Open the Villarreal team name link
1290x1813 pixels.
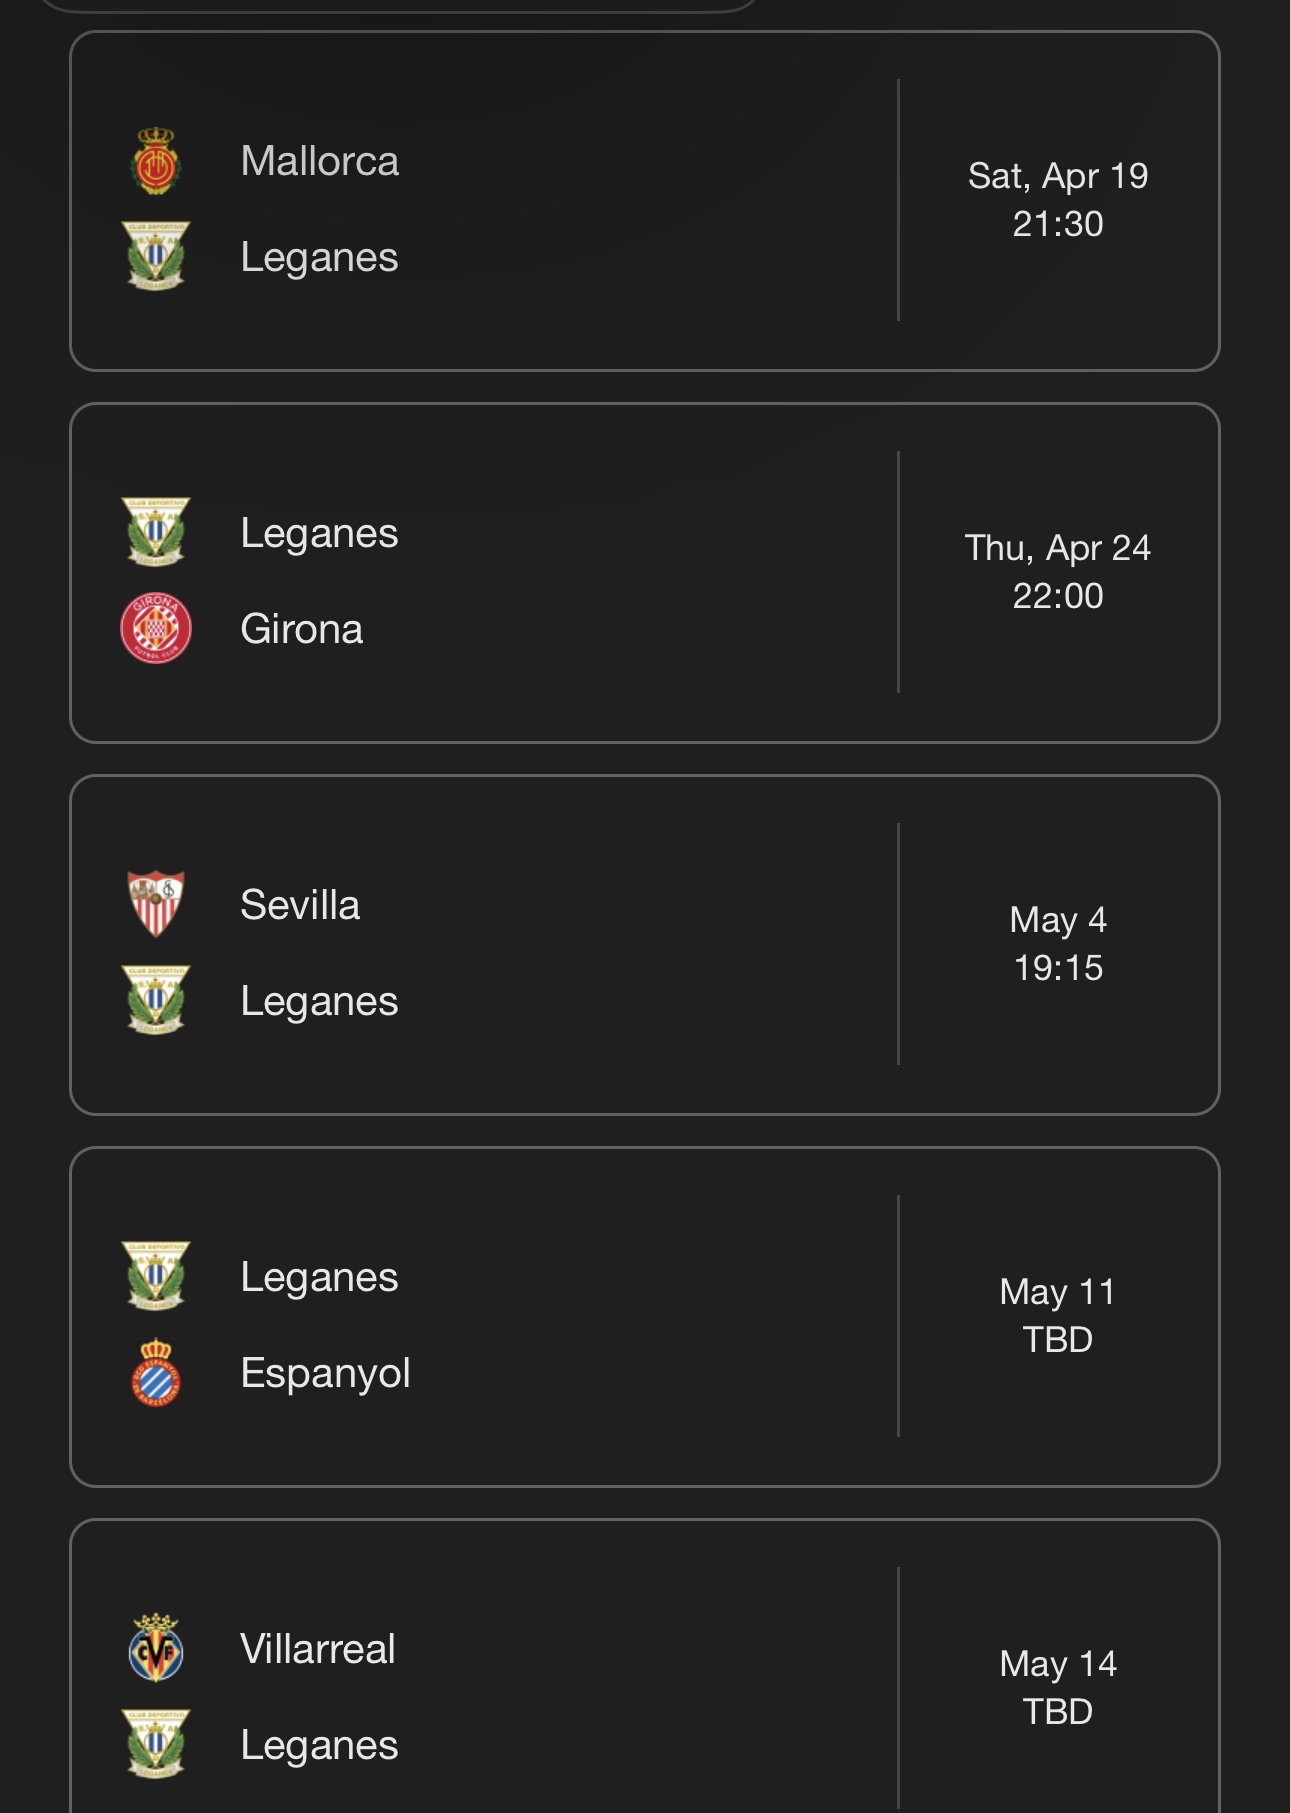pos(318,1649)
